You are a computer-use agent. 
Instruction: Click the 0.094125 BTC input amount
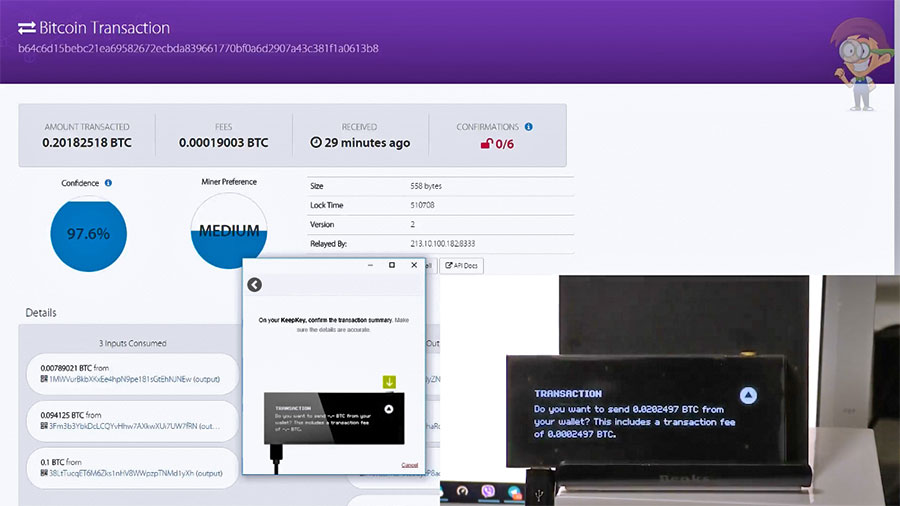tap(62, 415)
